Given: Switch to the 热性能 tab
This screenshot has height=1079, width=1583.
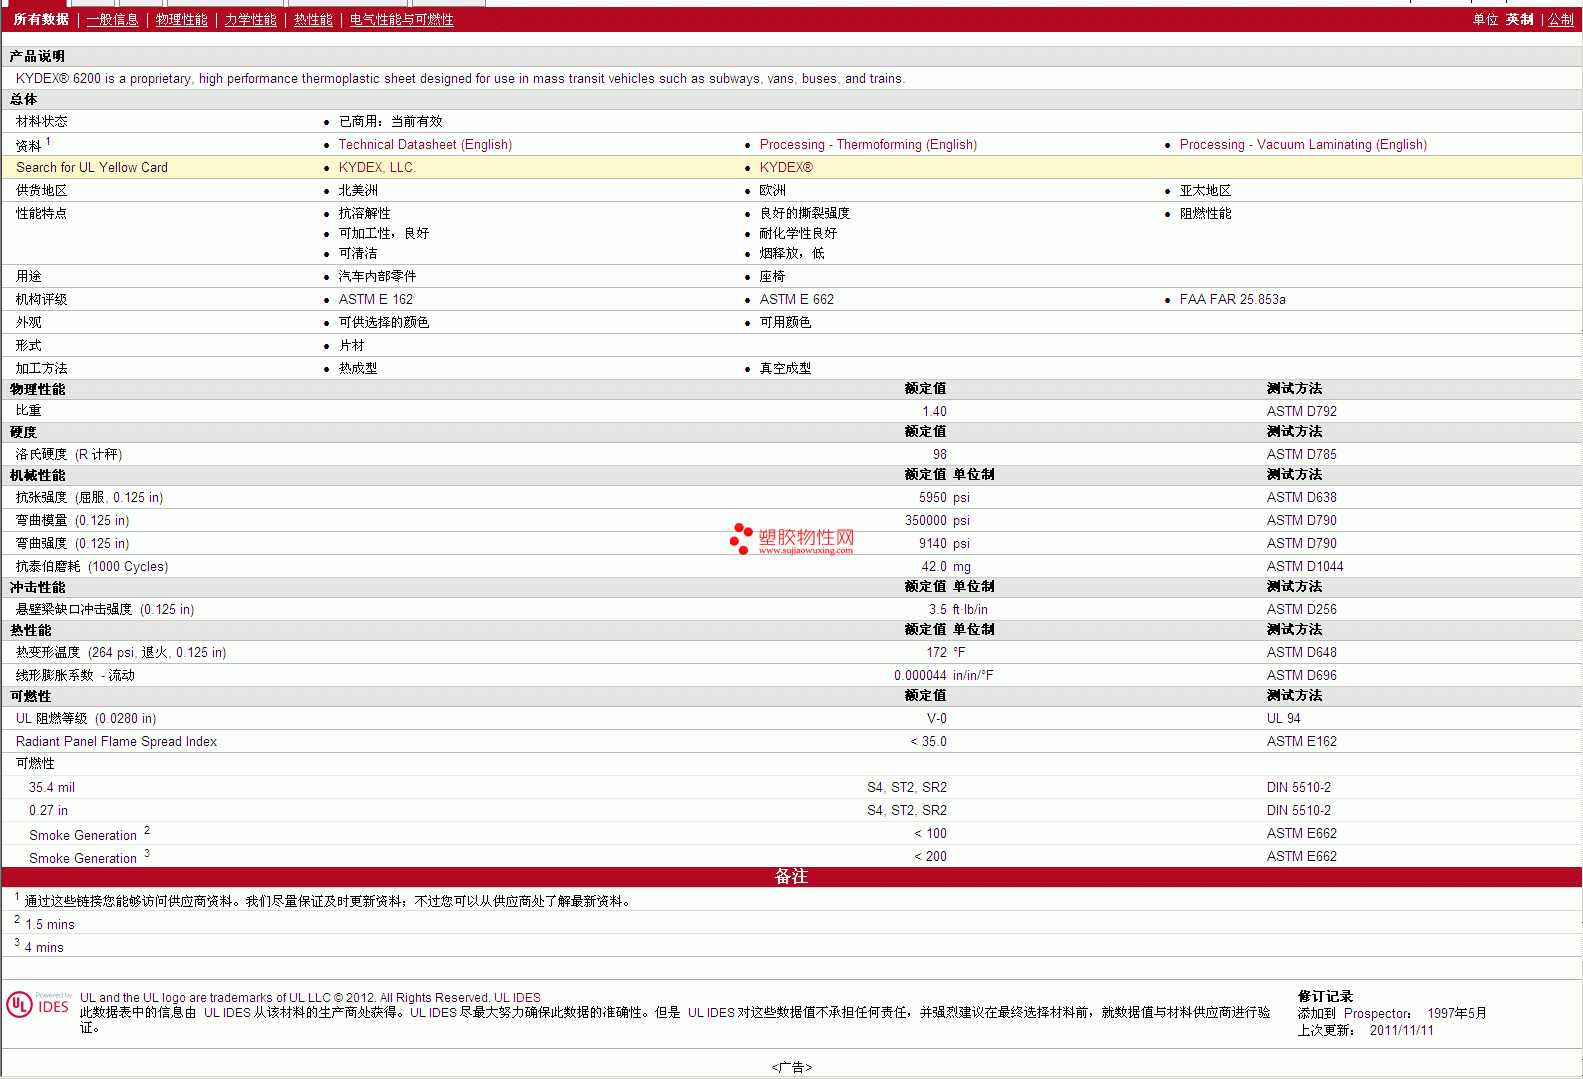Looking at the screenshot, I should [313, 19].
